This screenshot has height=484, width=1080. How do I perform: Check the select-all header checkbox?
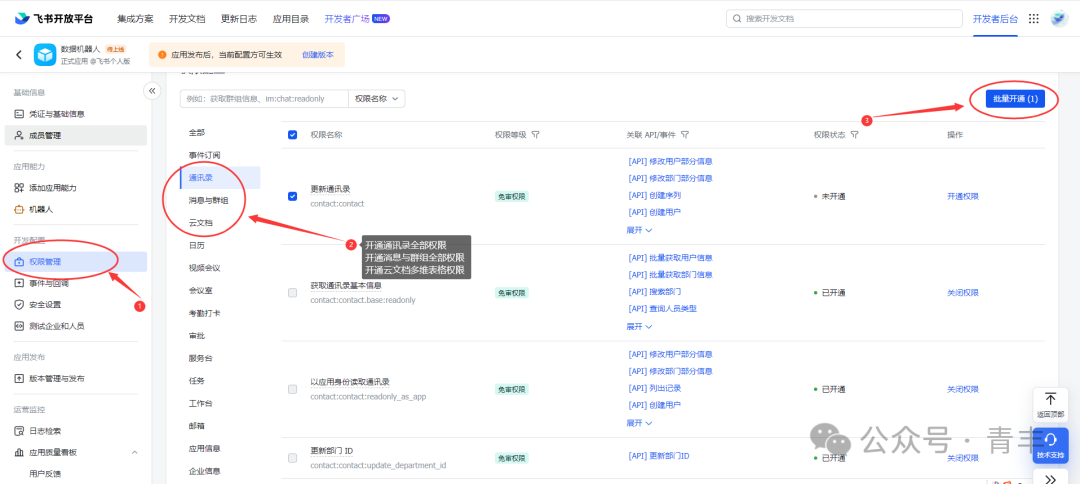tap(293, 135)
